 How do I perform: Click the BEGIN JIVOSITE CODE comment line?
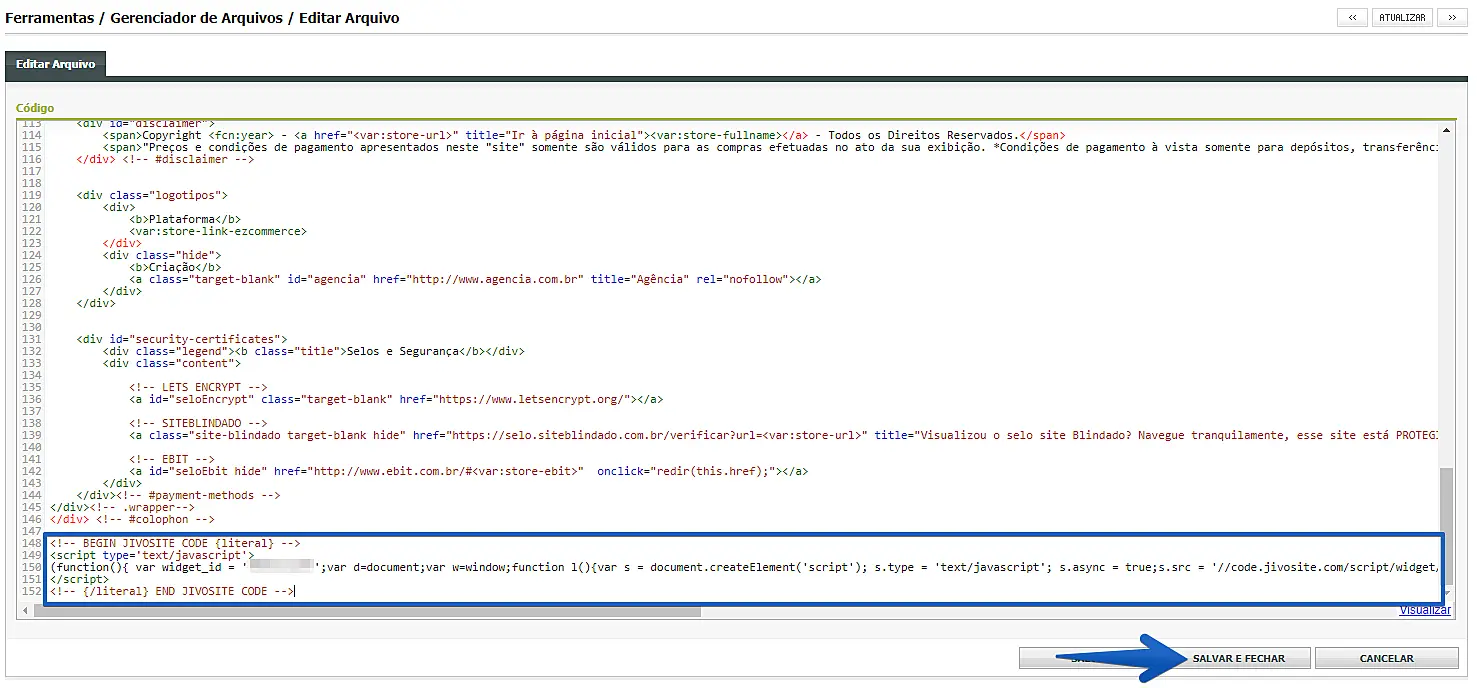point(175,543)
